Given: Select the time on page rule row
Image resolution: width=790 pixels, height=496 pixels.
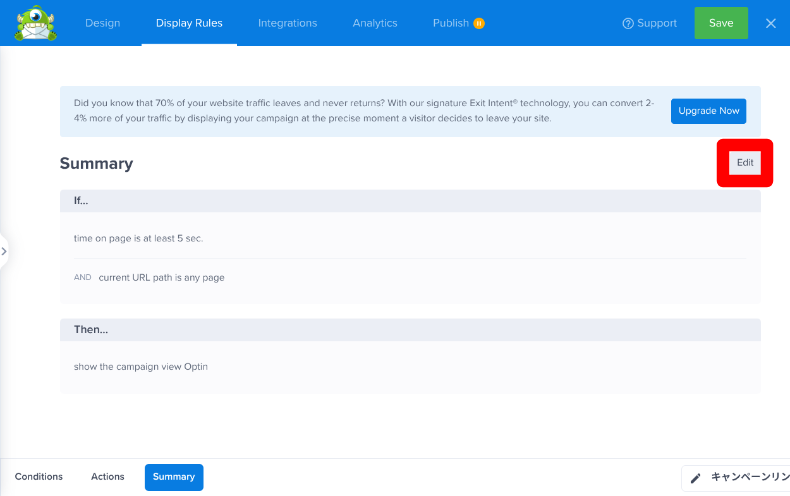Looking at the screenshot, I should pos(139,238).
